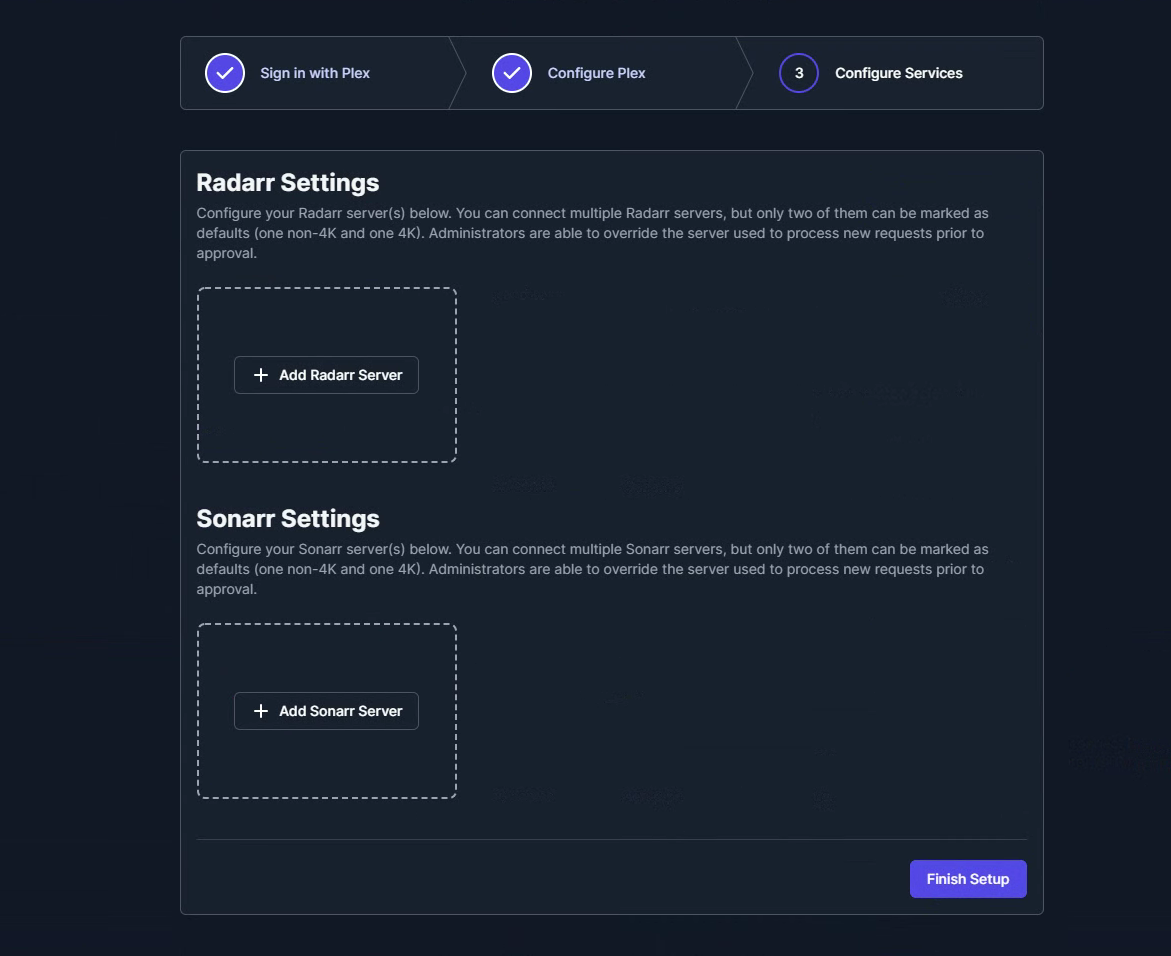Click the checkmark icon for Sign in with Plex

point(225,73)
